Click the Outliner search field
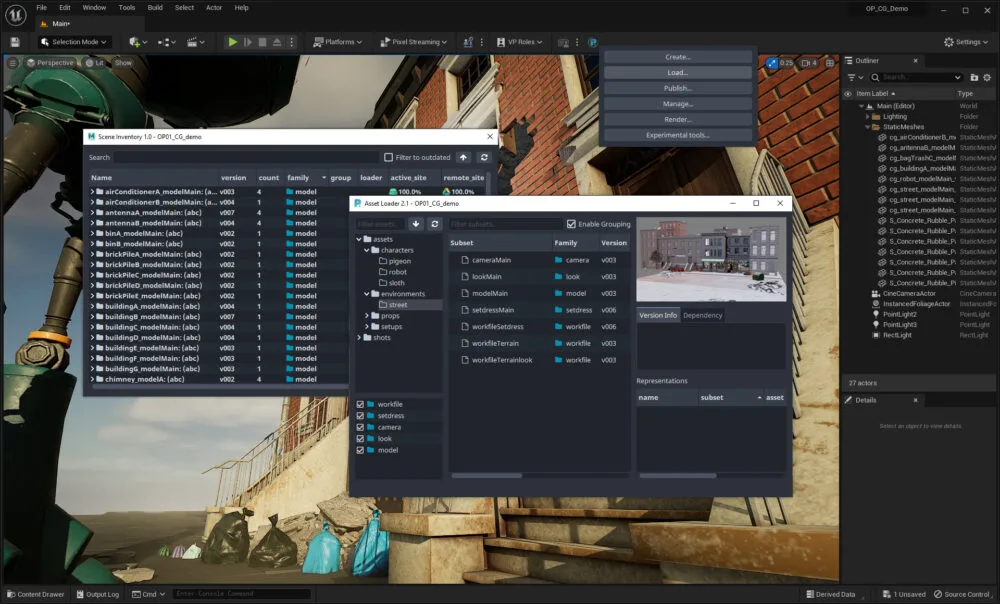This screenshot has width=1000, height=604. click(916, 77)
